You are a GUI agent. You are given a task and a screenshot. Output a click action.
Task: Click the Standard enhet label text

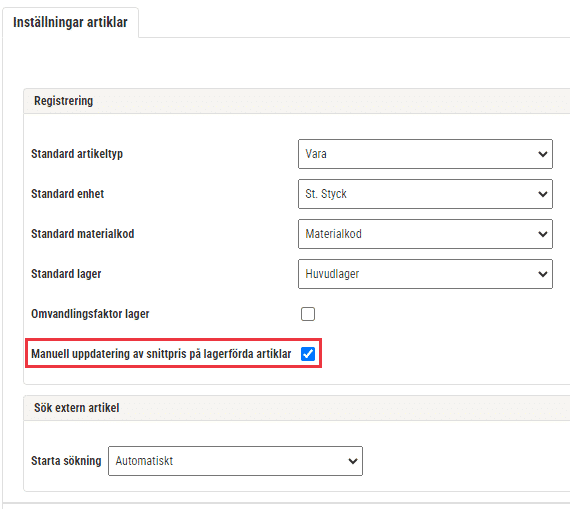pyautogui.click(x=68, y=194)
